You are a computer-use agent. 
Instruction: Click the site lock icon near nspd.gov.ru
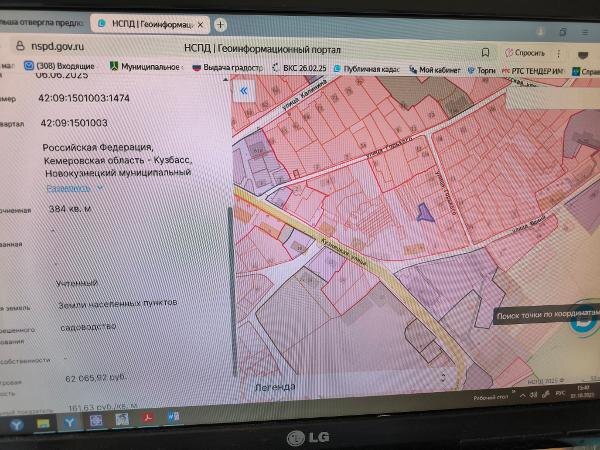[20, 46]
